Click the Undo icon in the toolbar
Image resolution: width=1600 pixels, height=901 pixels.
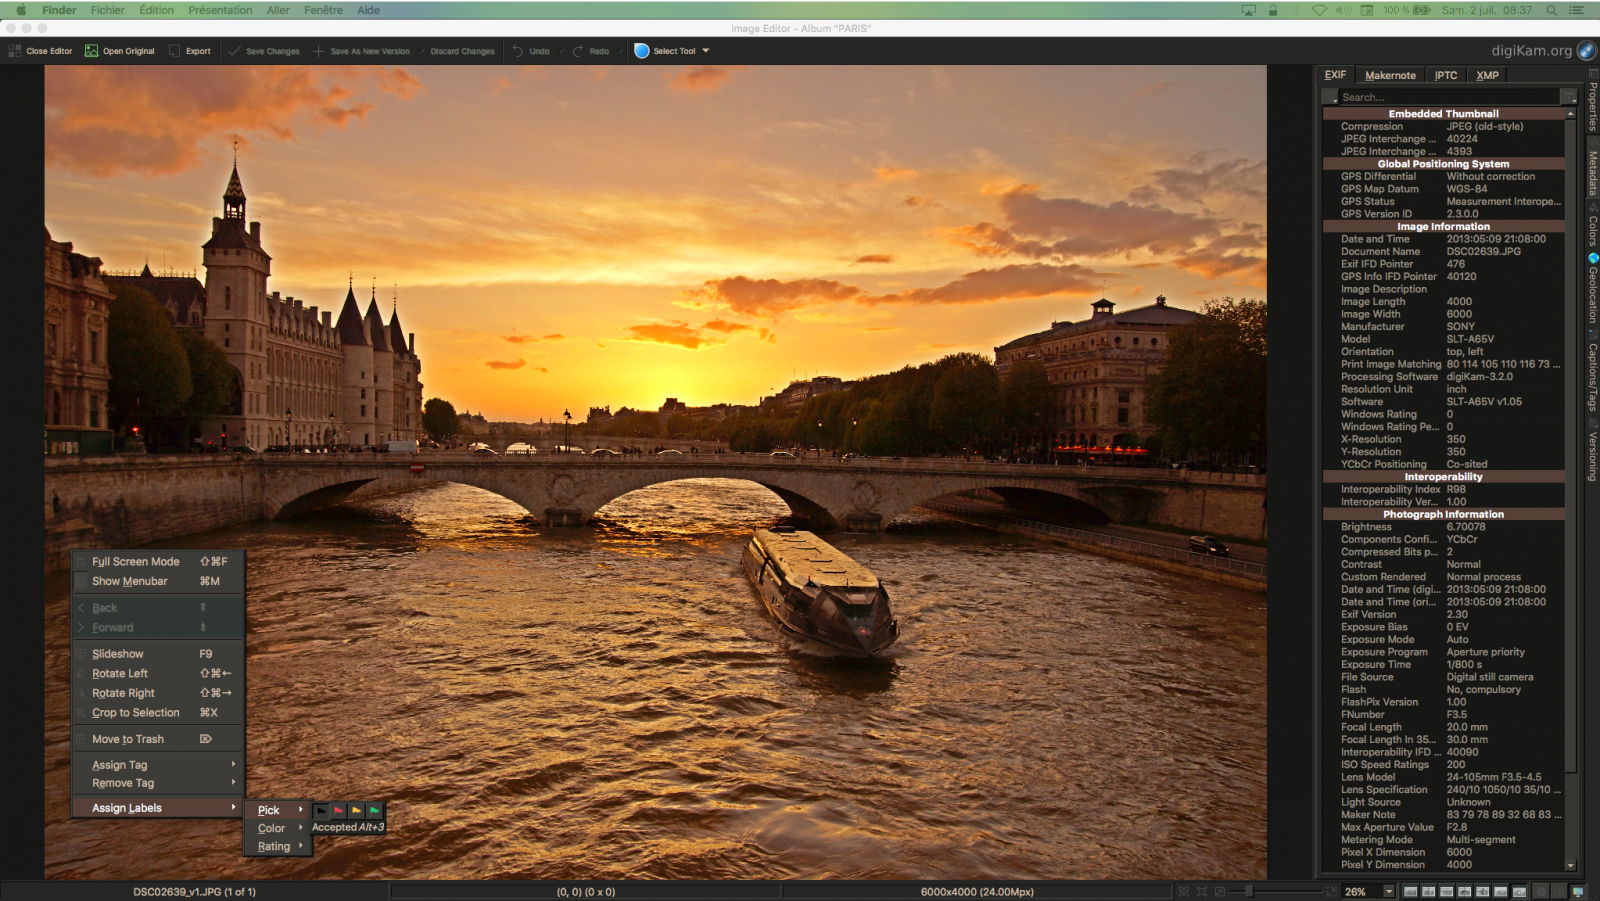(x=530, y=51)
